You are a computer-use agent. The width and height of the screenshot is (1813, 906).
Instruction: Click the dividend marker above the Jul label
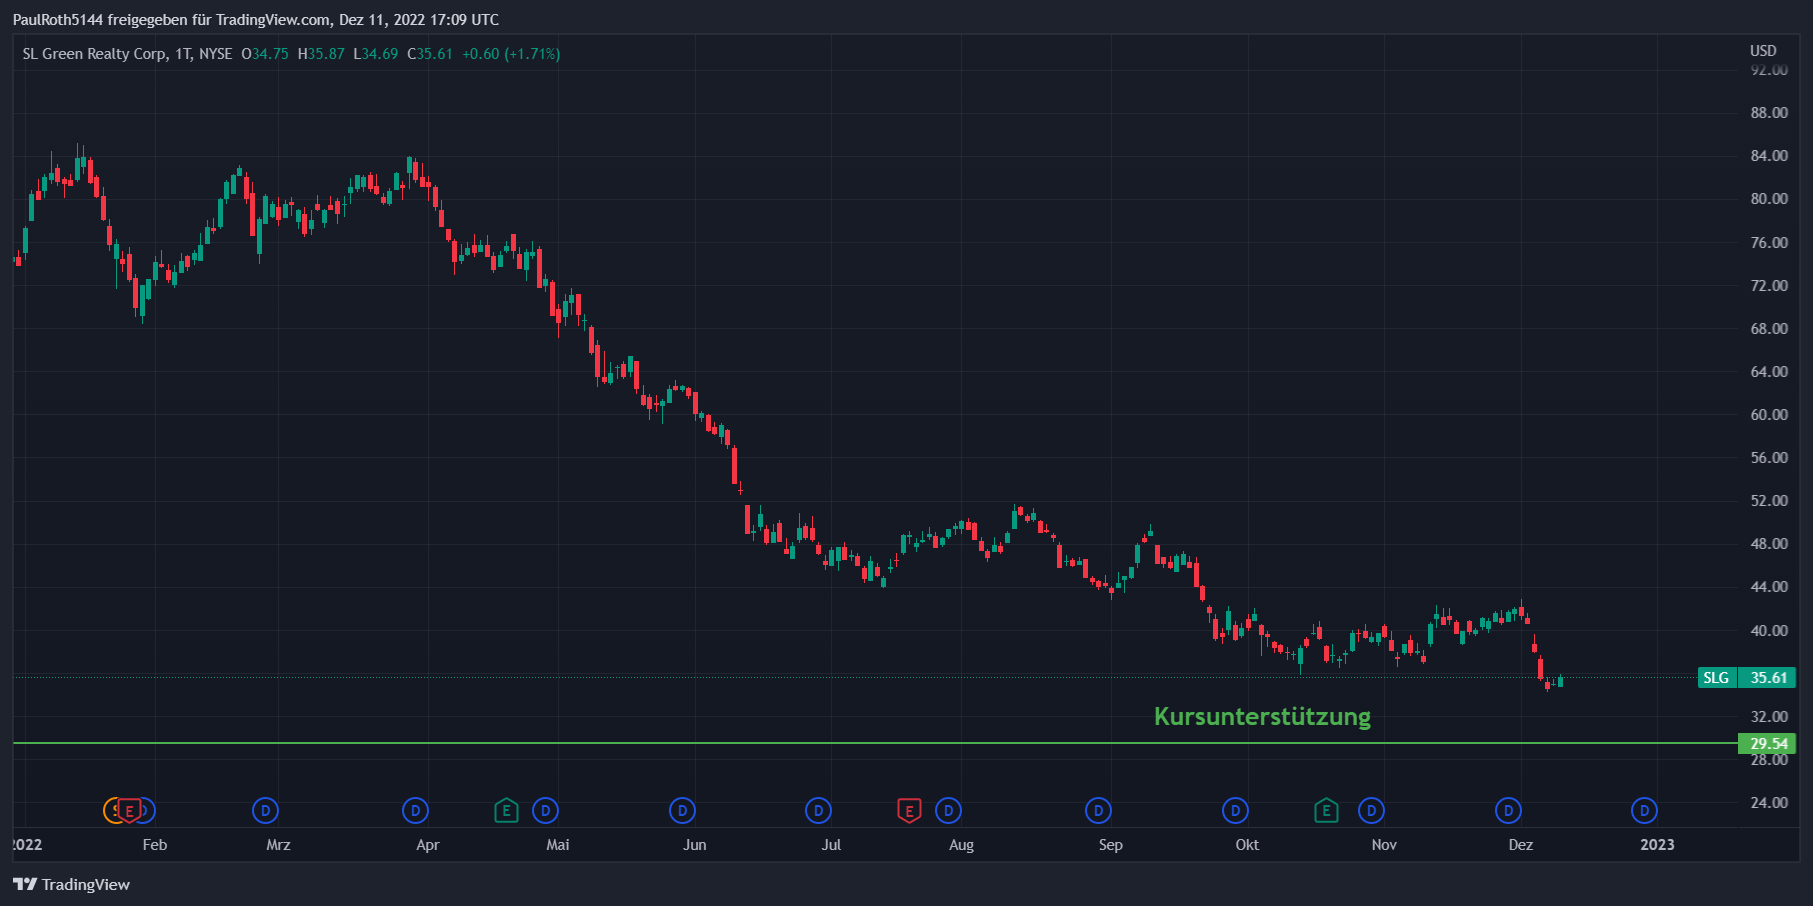[818, 810]
